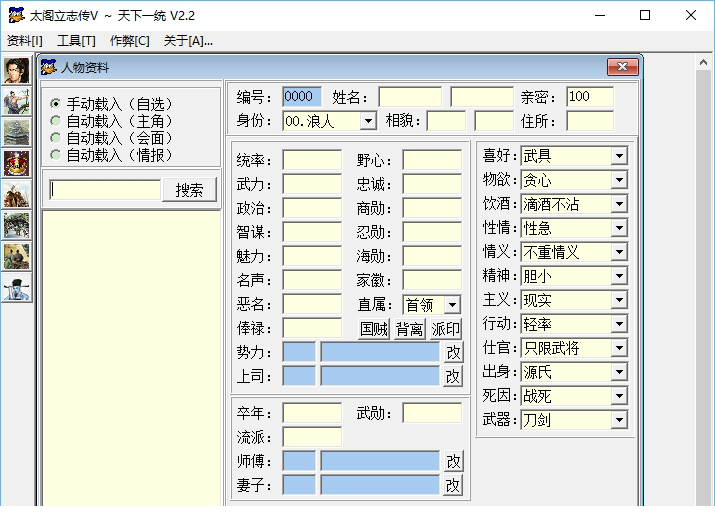The image size is (715, 526).
Task: Open the 工具[T] menu
Action: (76, 41)
